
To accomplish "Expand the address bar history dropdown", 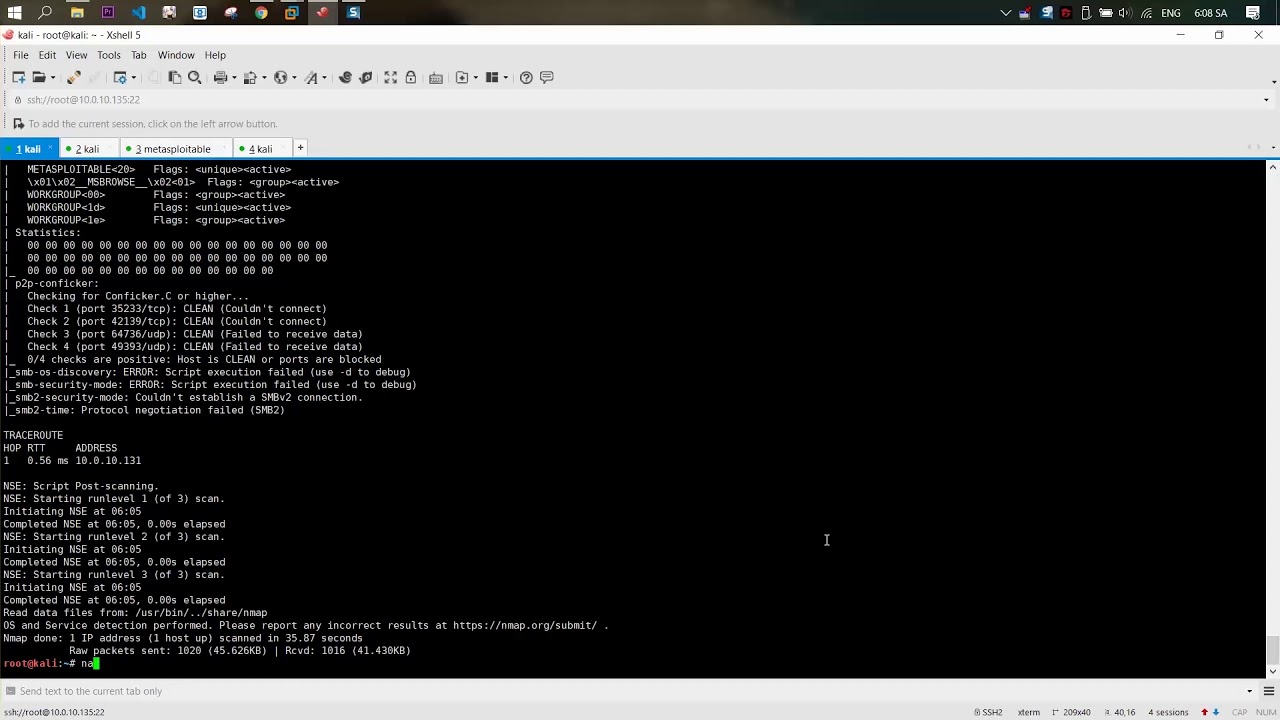I will click(1266, 100).
